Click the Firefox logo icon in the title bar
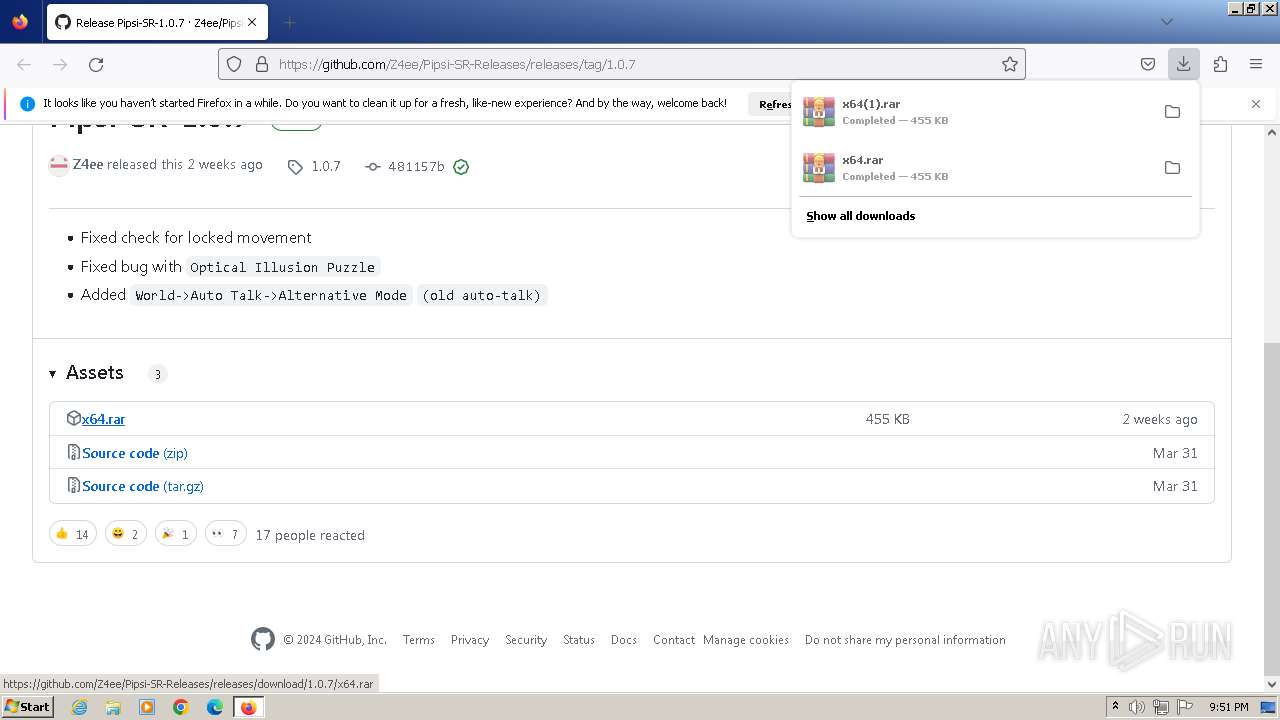 (20, 21)
